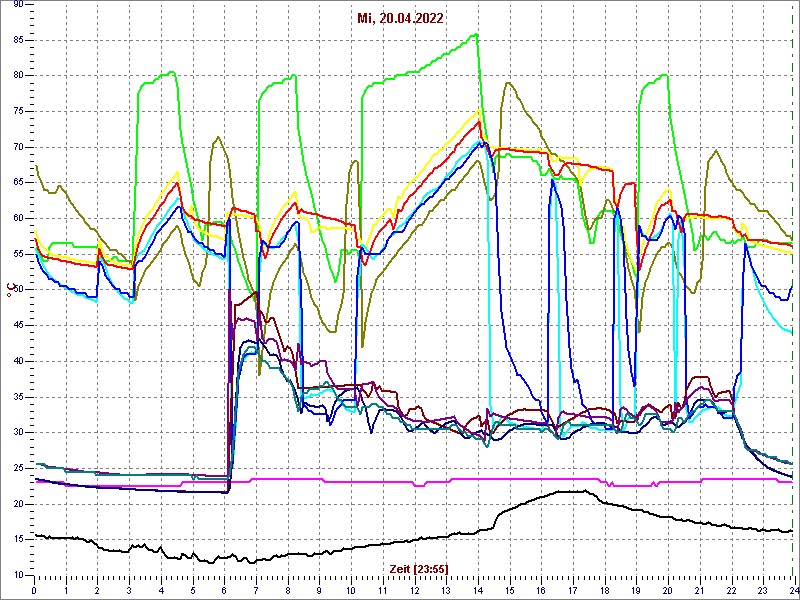Image resolution: width=800 pixels, height=600 pixels.
Task: Click temperature axis label "85"
Action: (17, 40)
